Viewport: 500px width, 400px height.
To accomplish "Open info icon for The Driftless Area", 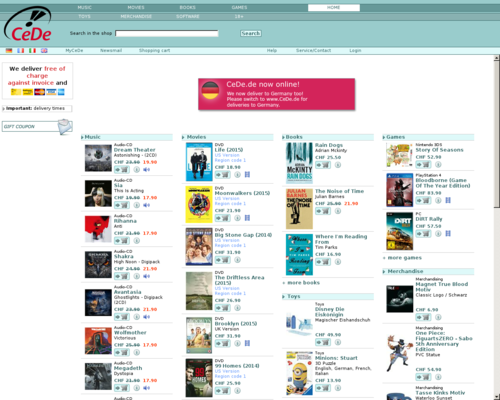I will tap(237, 308).
